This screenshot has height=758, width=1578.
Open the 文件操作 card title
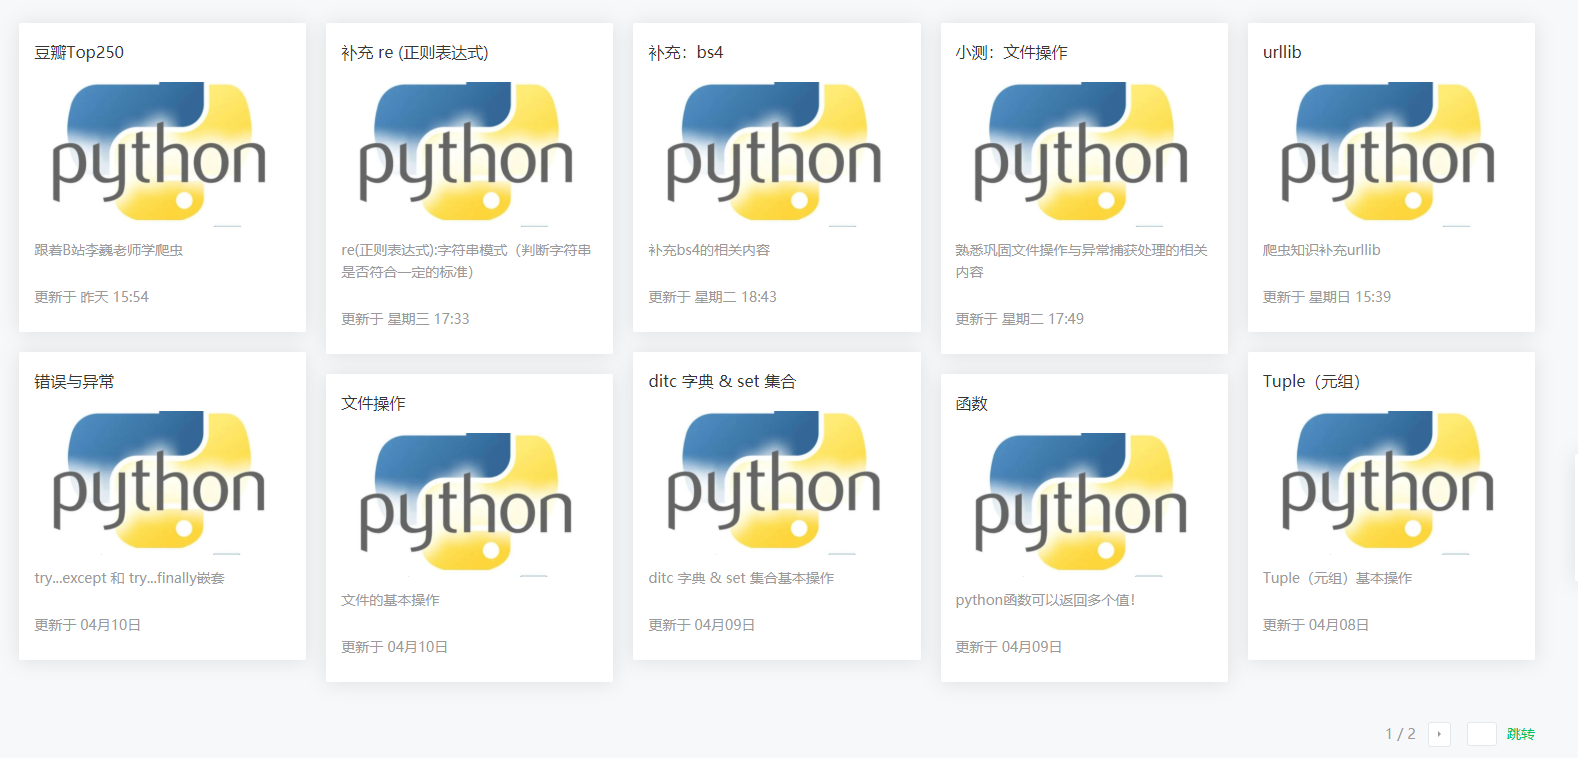click(373, 403)
